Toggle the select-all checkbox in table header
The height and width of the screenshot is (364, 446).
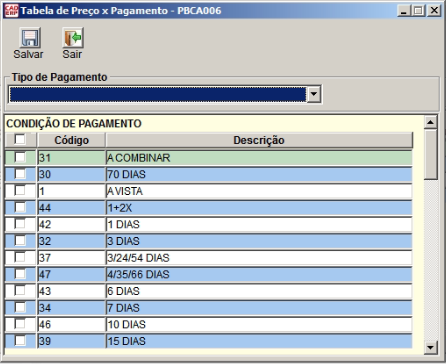(20, 139)
